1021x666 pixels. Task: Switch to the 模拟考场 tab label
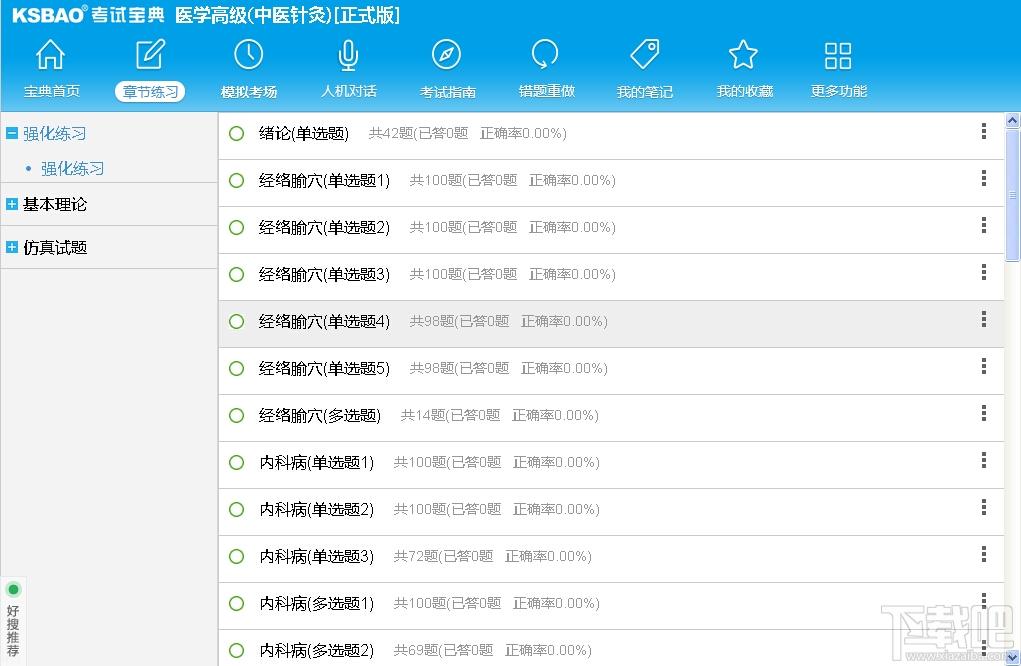pyautogui.click(x=249, y=92)
